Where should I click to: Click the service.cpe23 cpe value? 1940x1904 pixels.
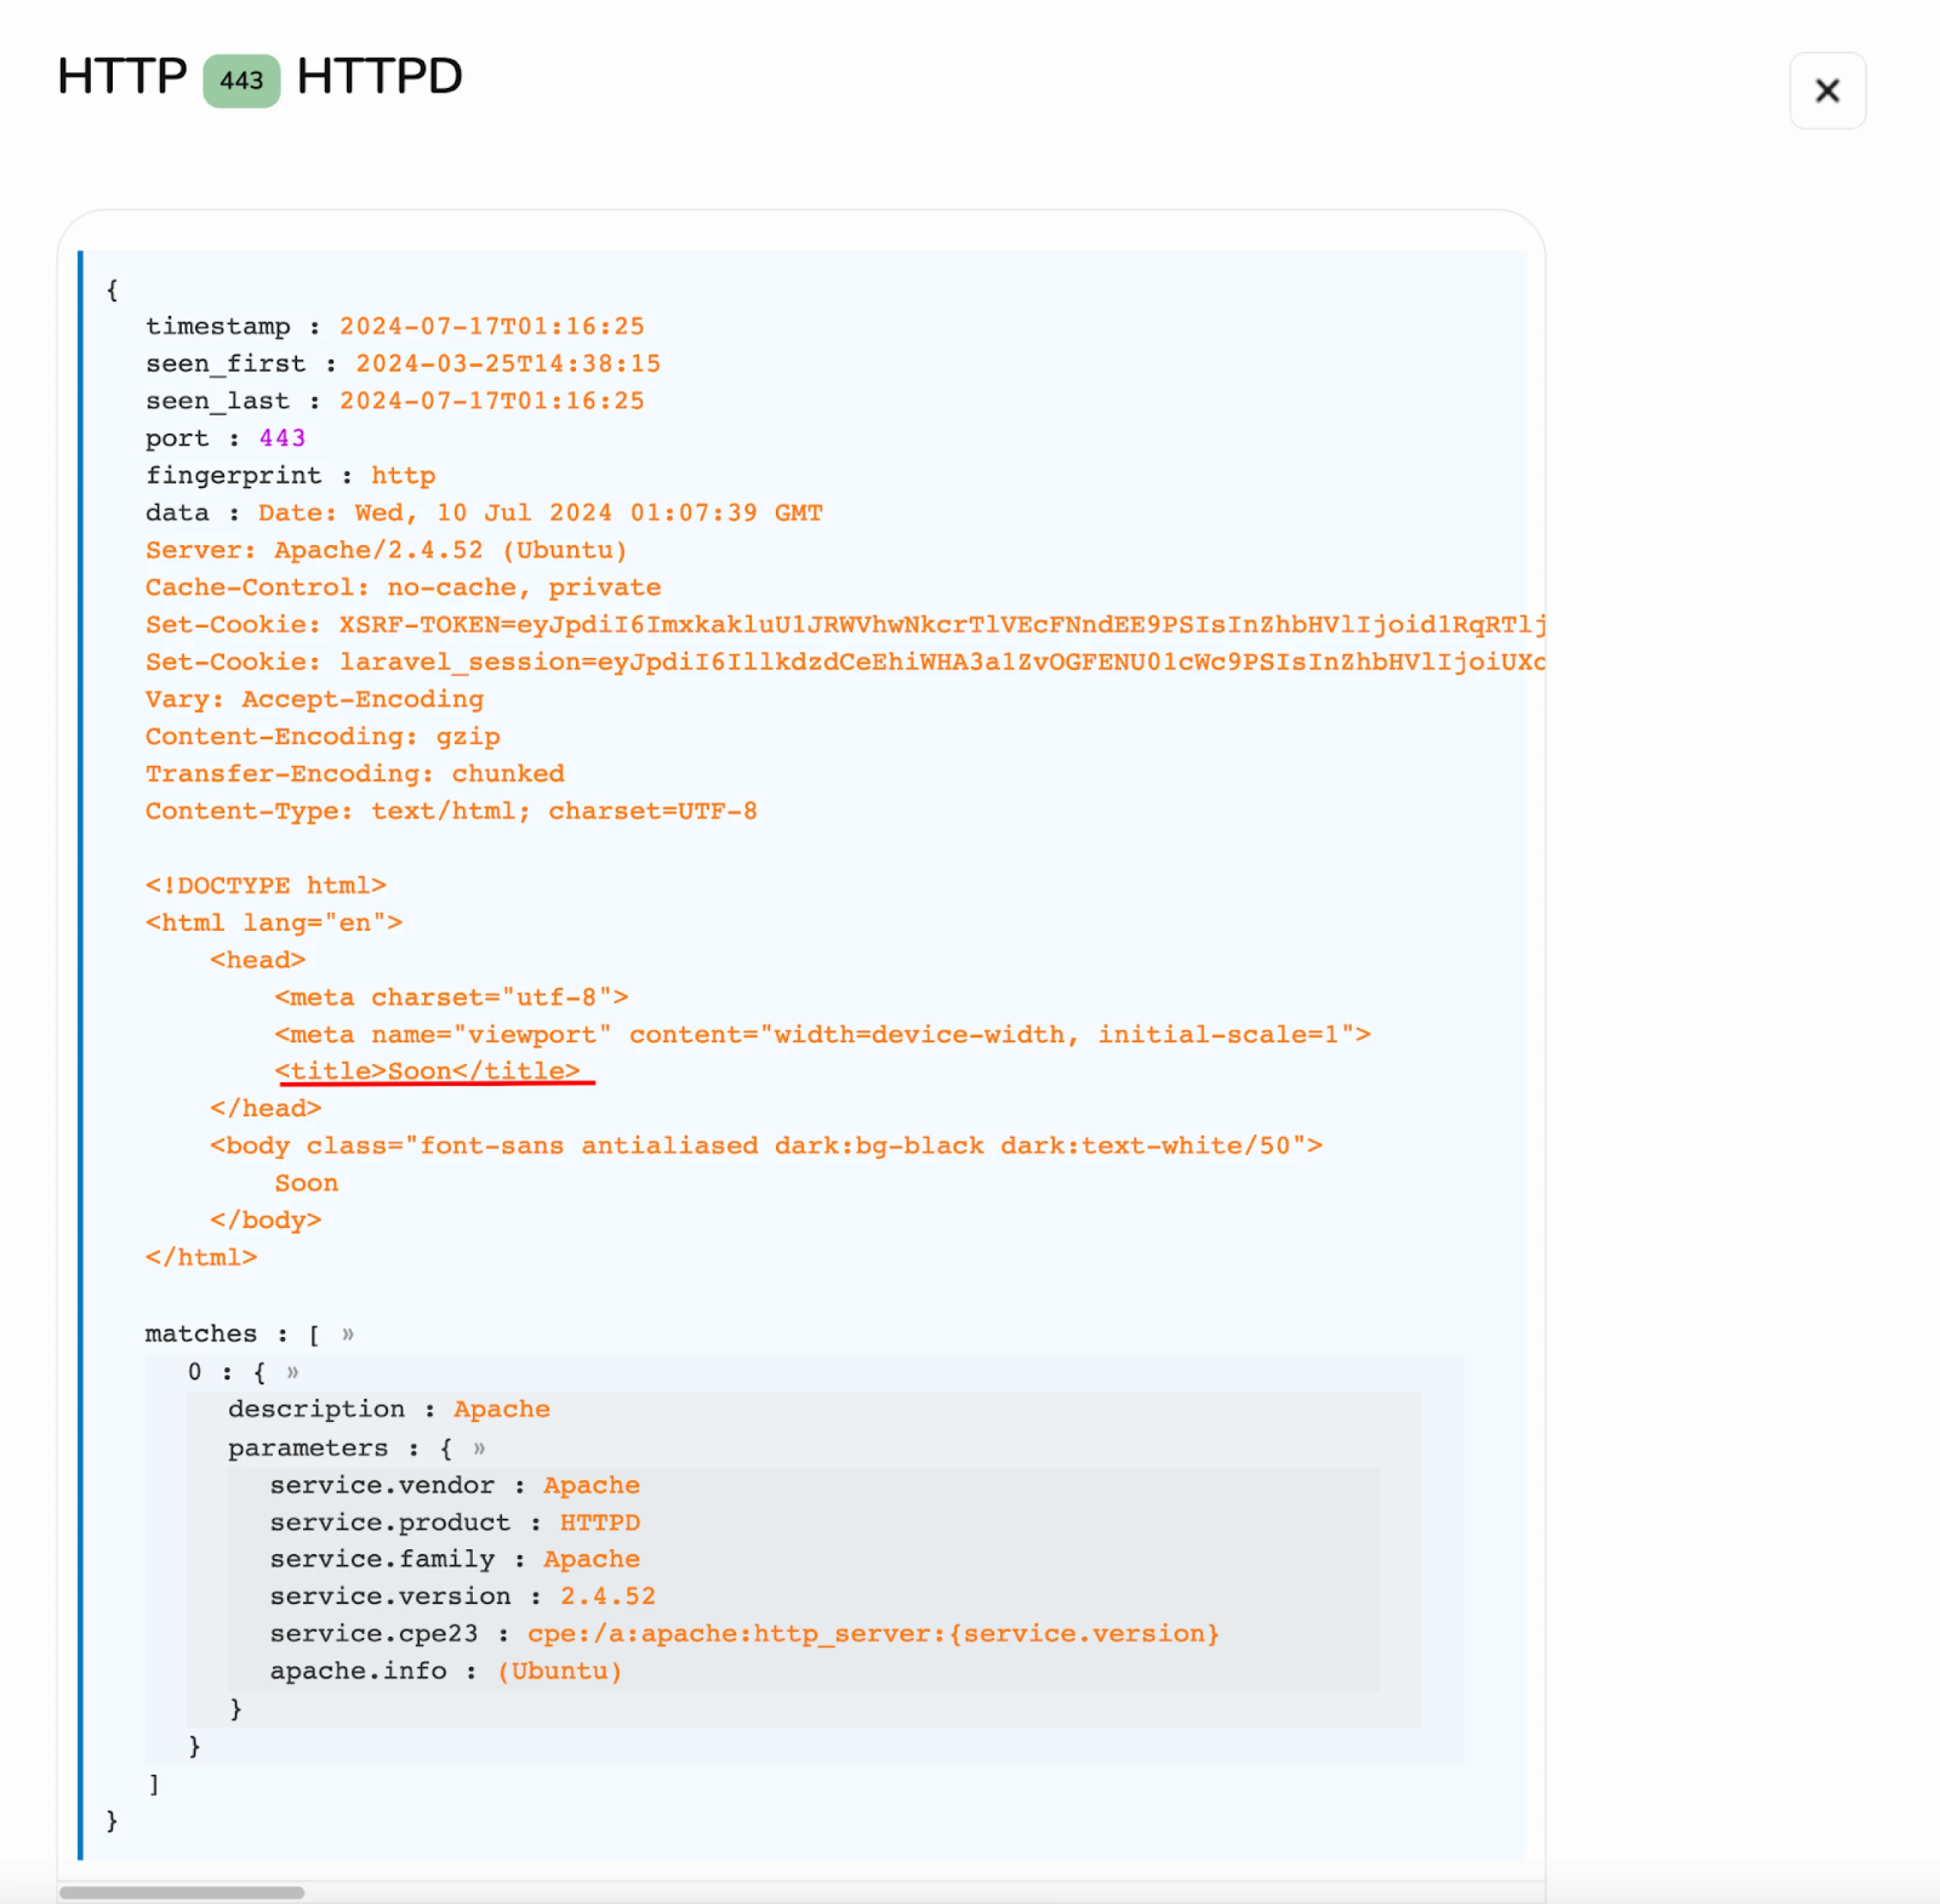point(872,1634)
